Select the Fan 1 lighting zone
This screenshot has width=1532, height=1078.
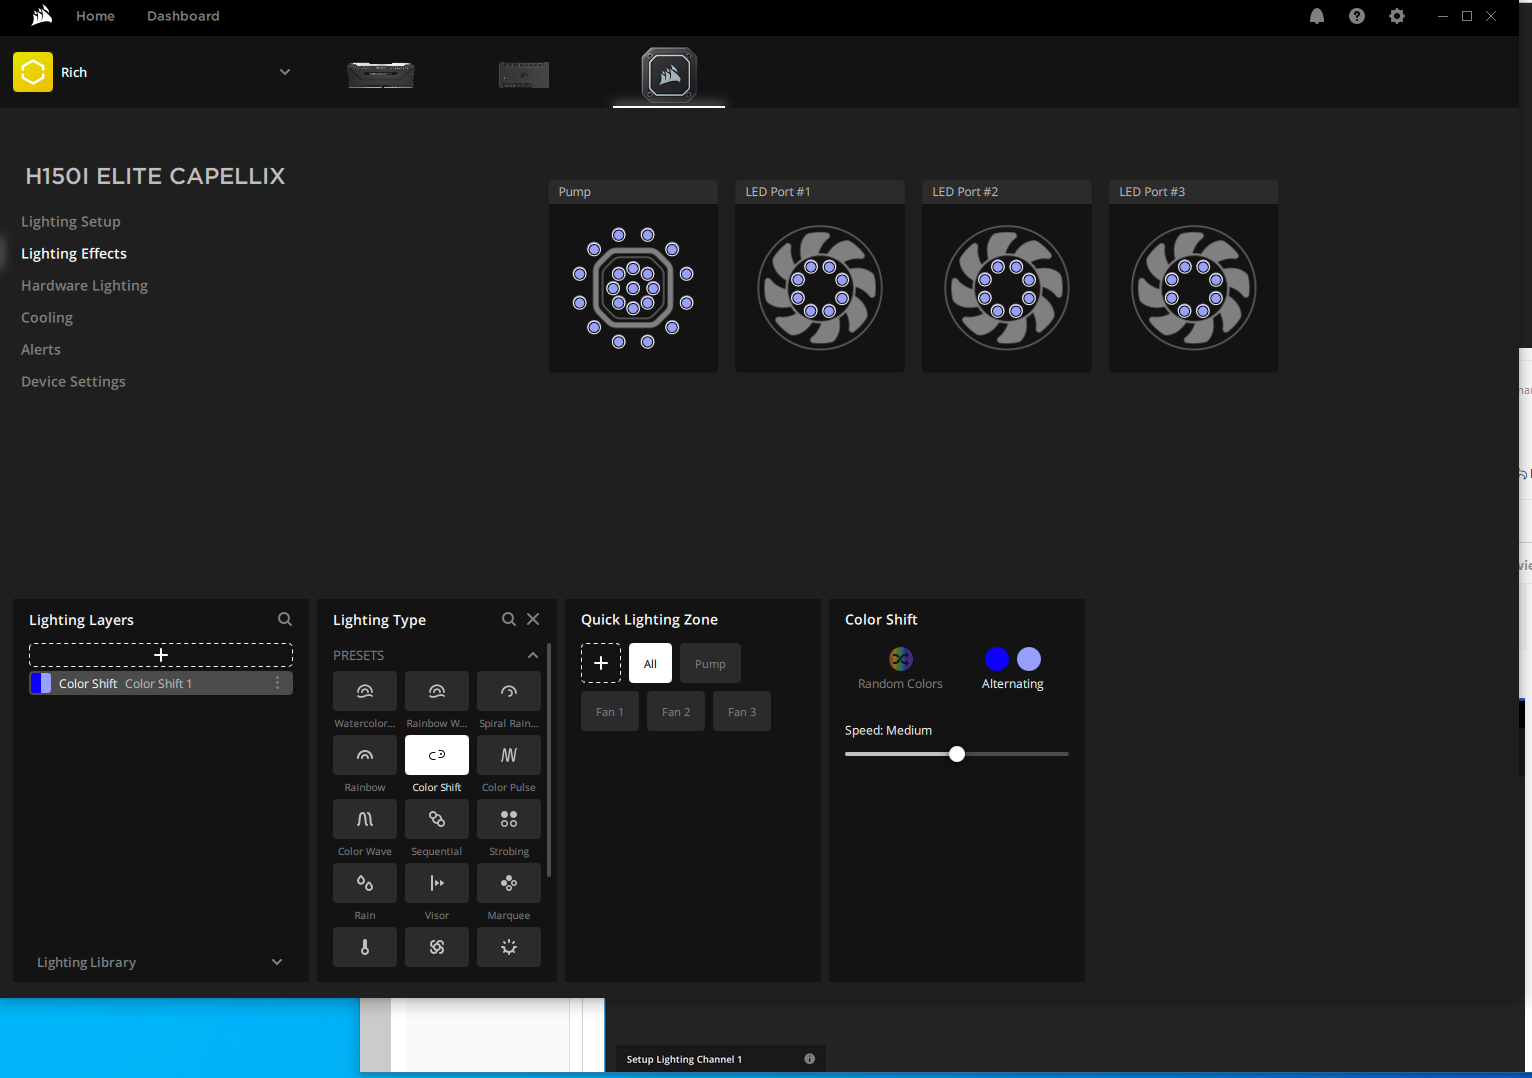coord(610,711)
